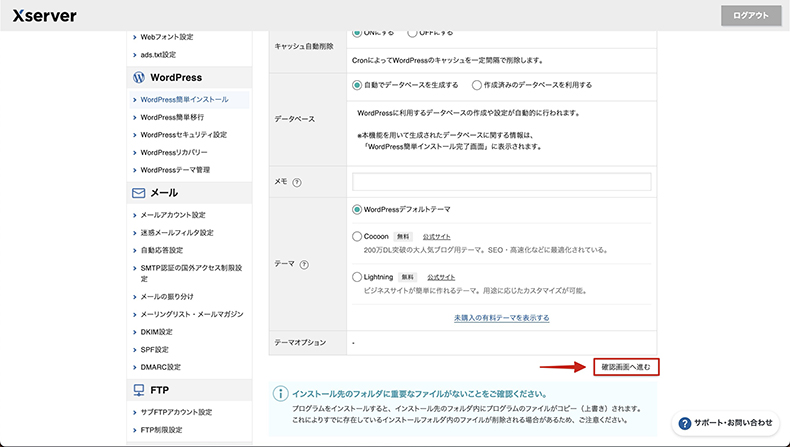Image resolution: width=790 pixels, height=447 pixels.
Task: Open メールの振り分け menu item
Action: click(167, 296)
